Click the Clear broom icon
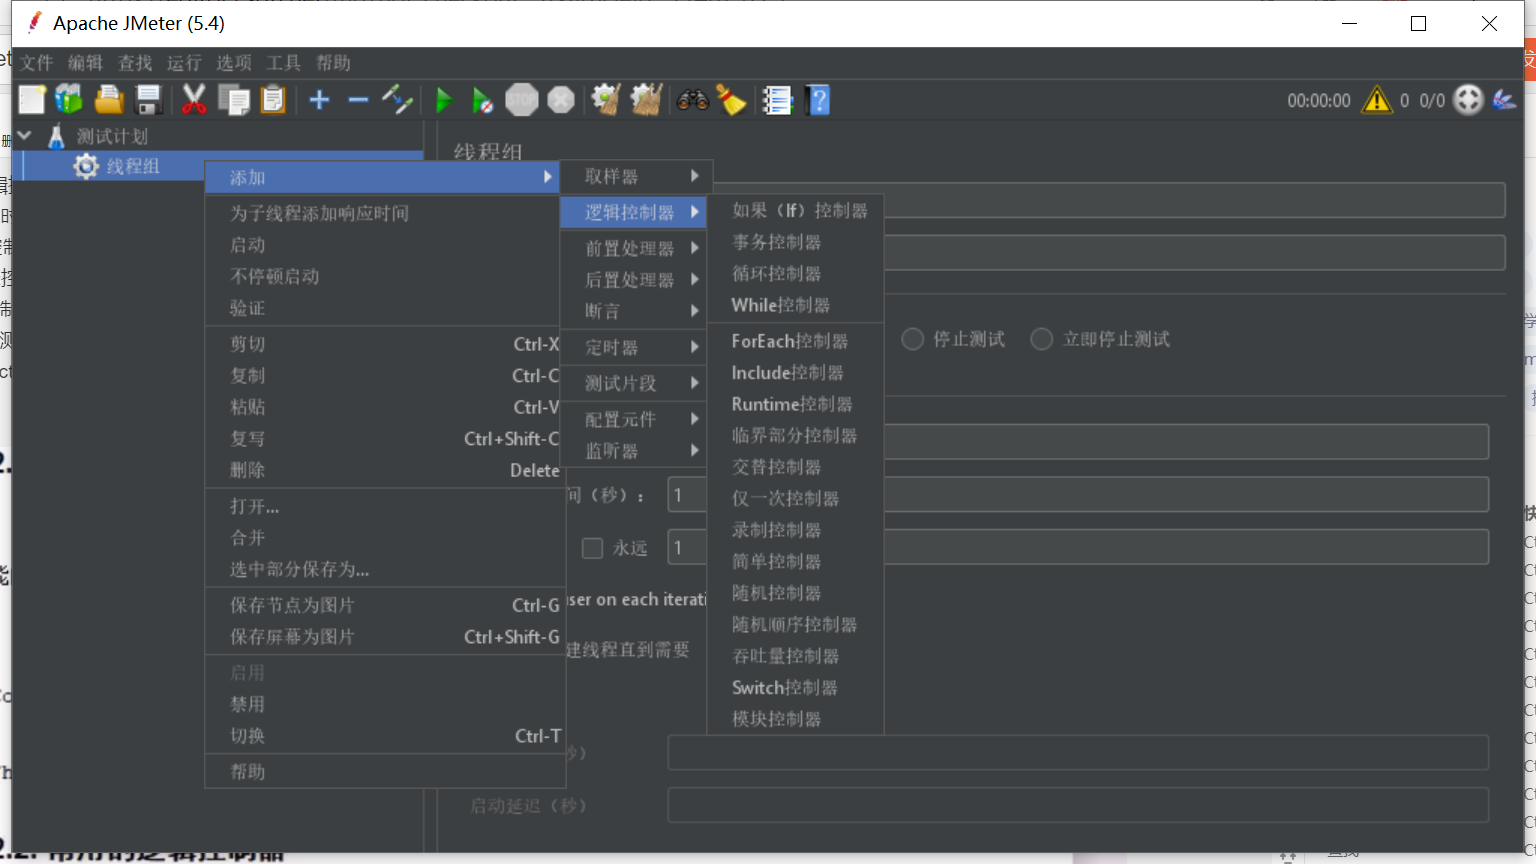This screenshot has width=1536, height=864. [x=606, y=100]
